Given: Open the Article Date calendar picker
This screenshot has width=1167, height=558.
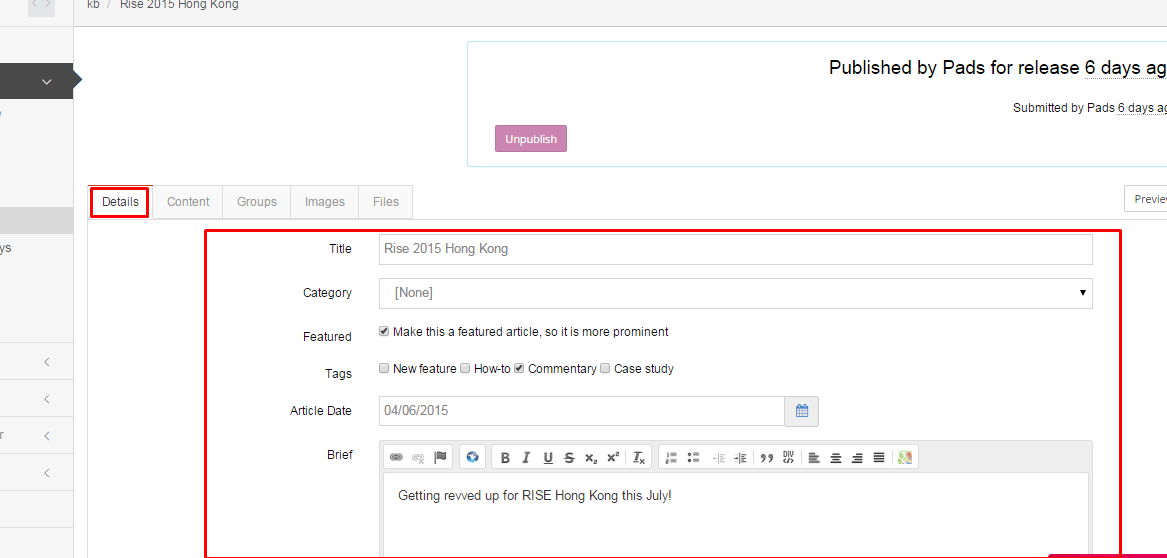Looking at the screenshot, I should coord(802,411).
